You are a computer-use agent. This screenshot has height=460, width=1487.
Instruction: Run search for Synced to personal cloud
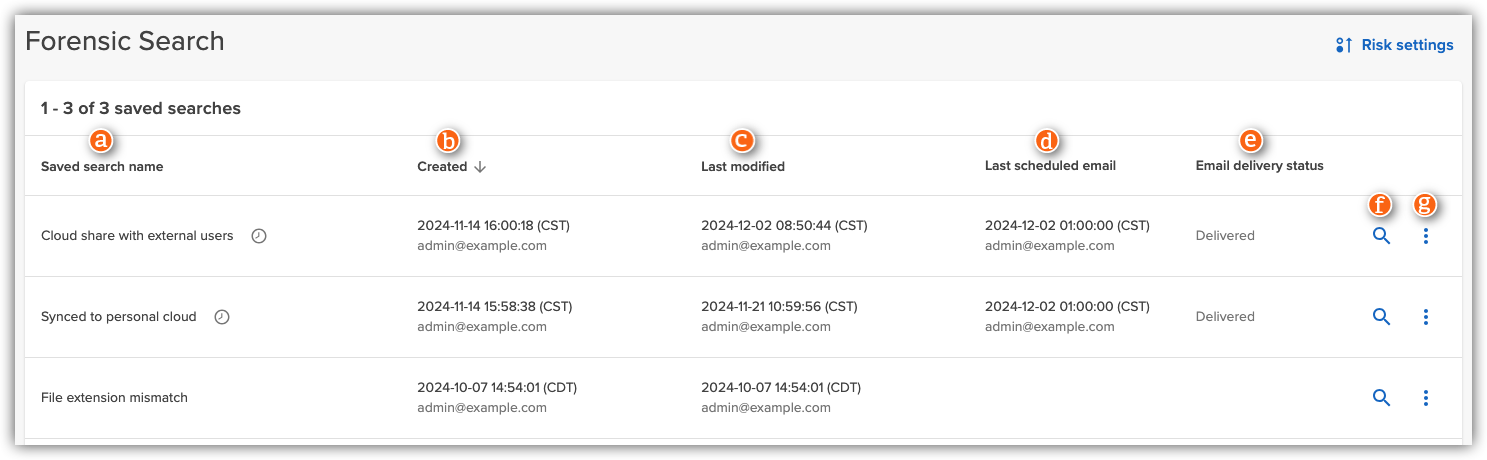(1381, 317)
